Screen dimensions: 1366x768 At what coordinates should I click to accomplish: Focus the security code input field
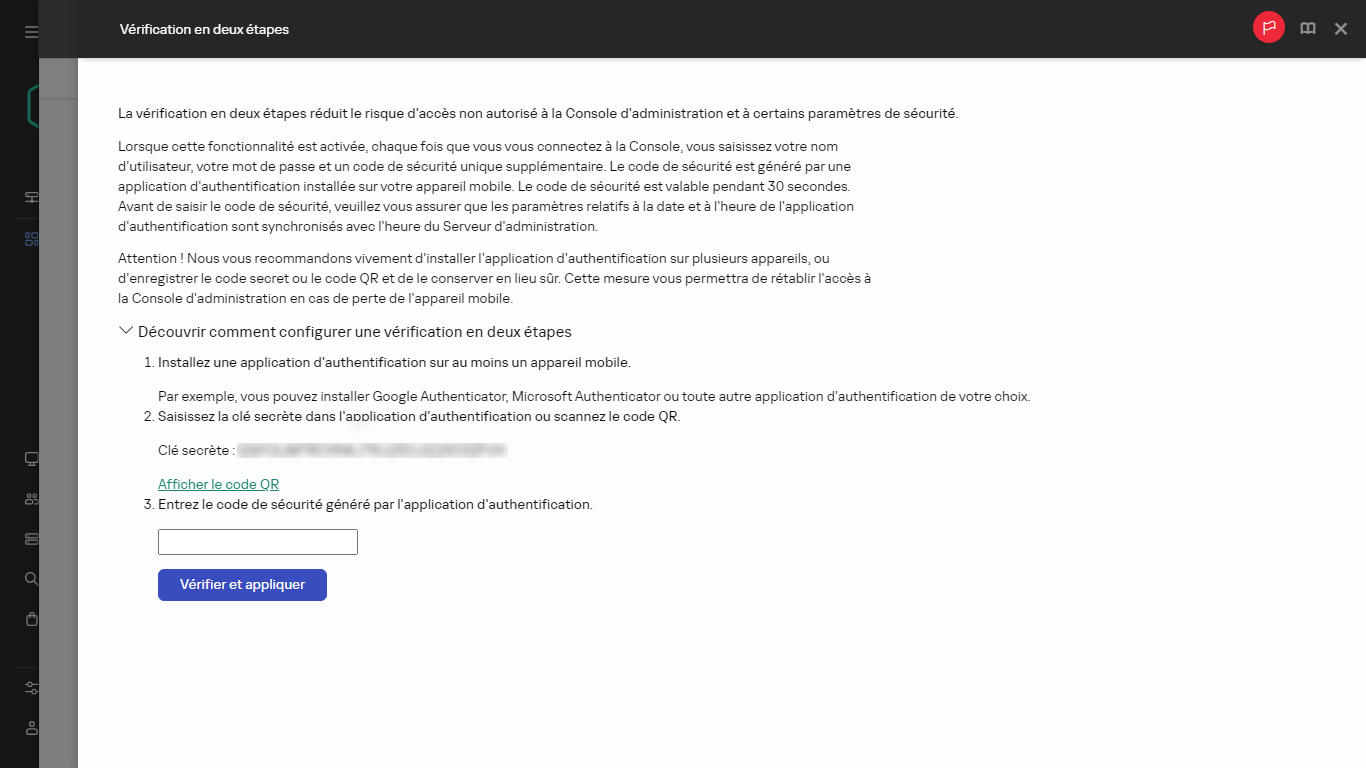258,542
